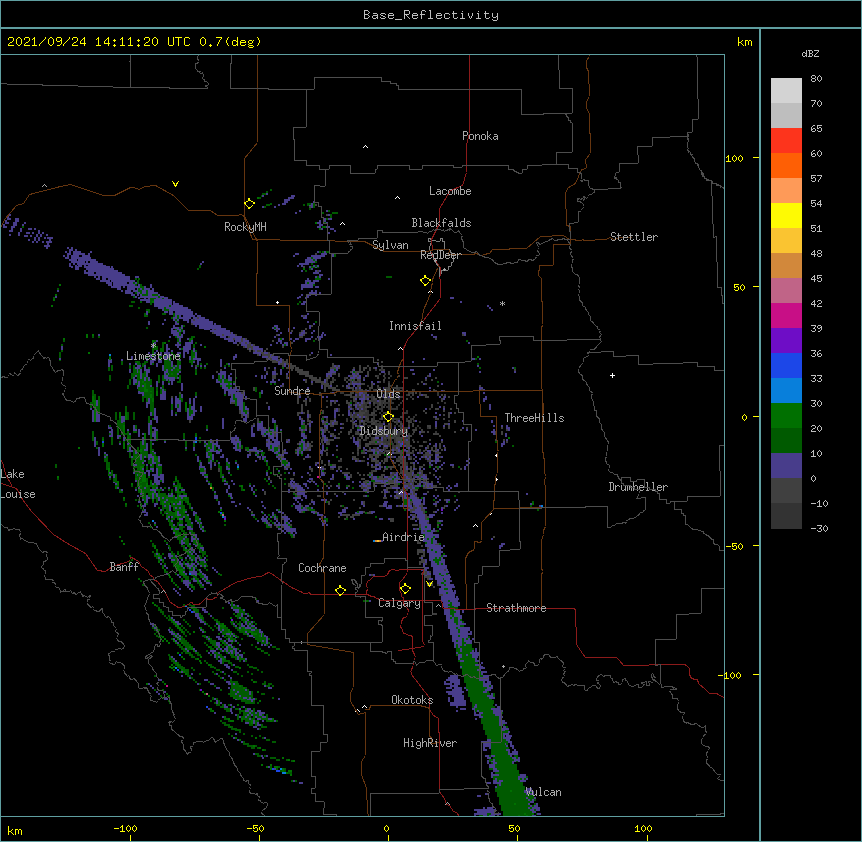Select the magenta swatch between 42 and 39 dBZ
Screen dimensions: 862x842
click(x=786, y=315)
